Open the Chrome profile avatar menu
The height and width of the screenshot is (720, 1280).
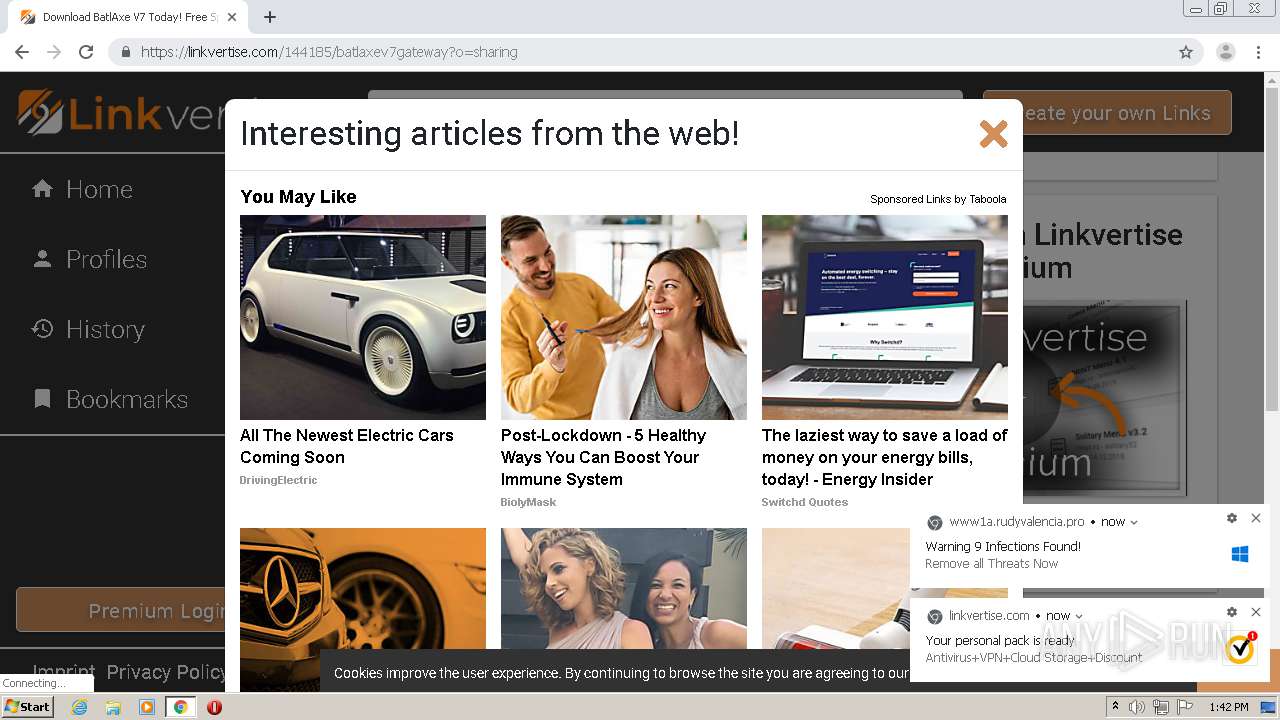tap(1226, 52)
